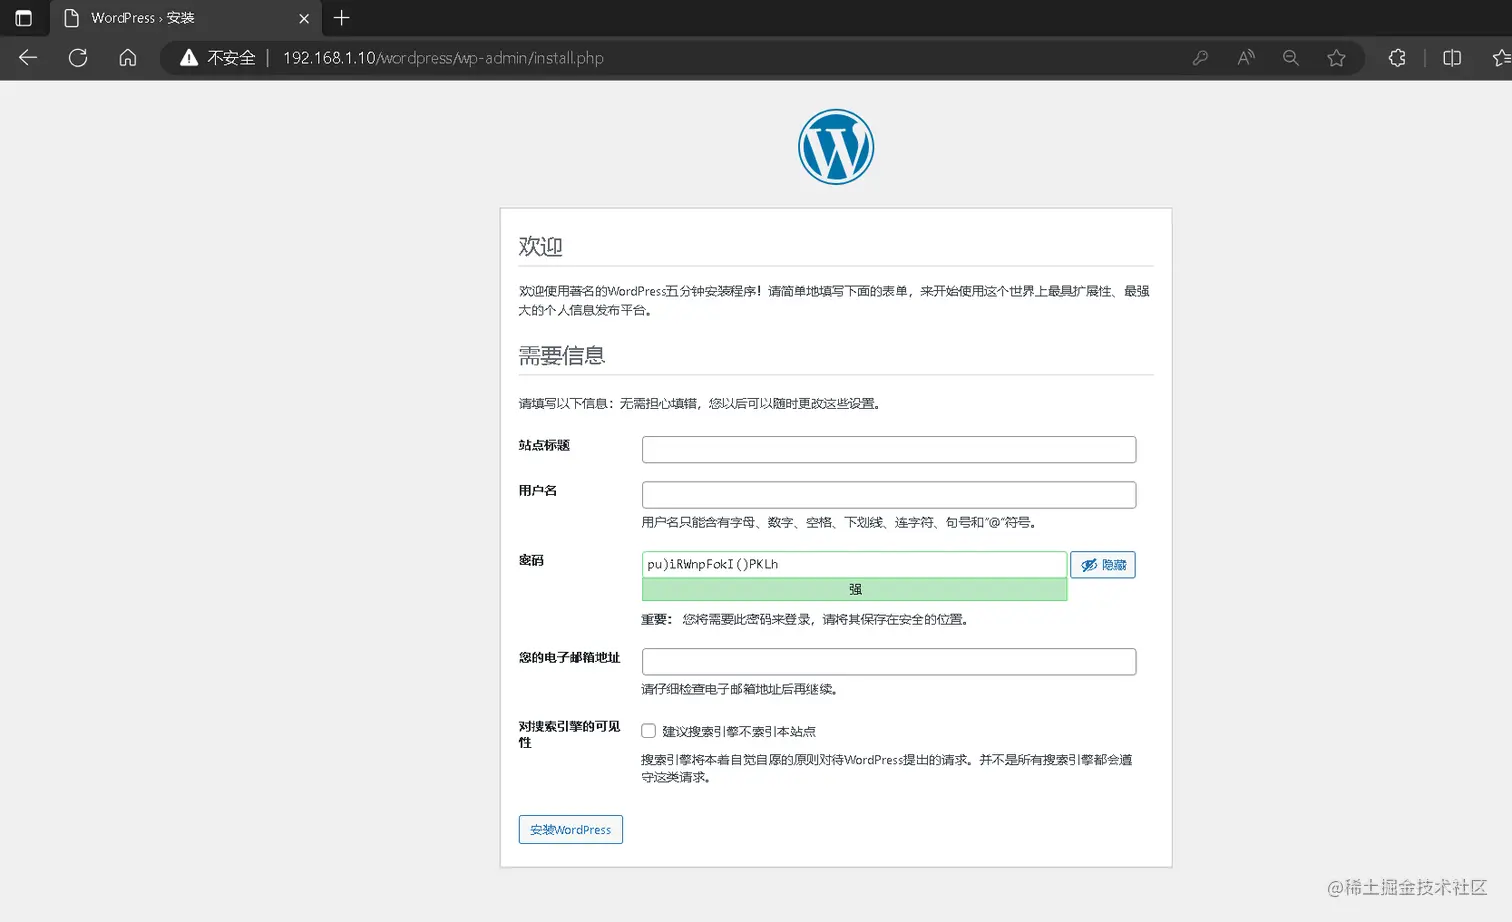1512x922 pixels.
Task: Activate the read aloud icon
Action: [1246, 58]
